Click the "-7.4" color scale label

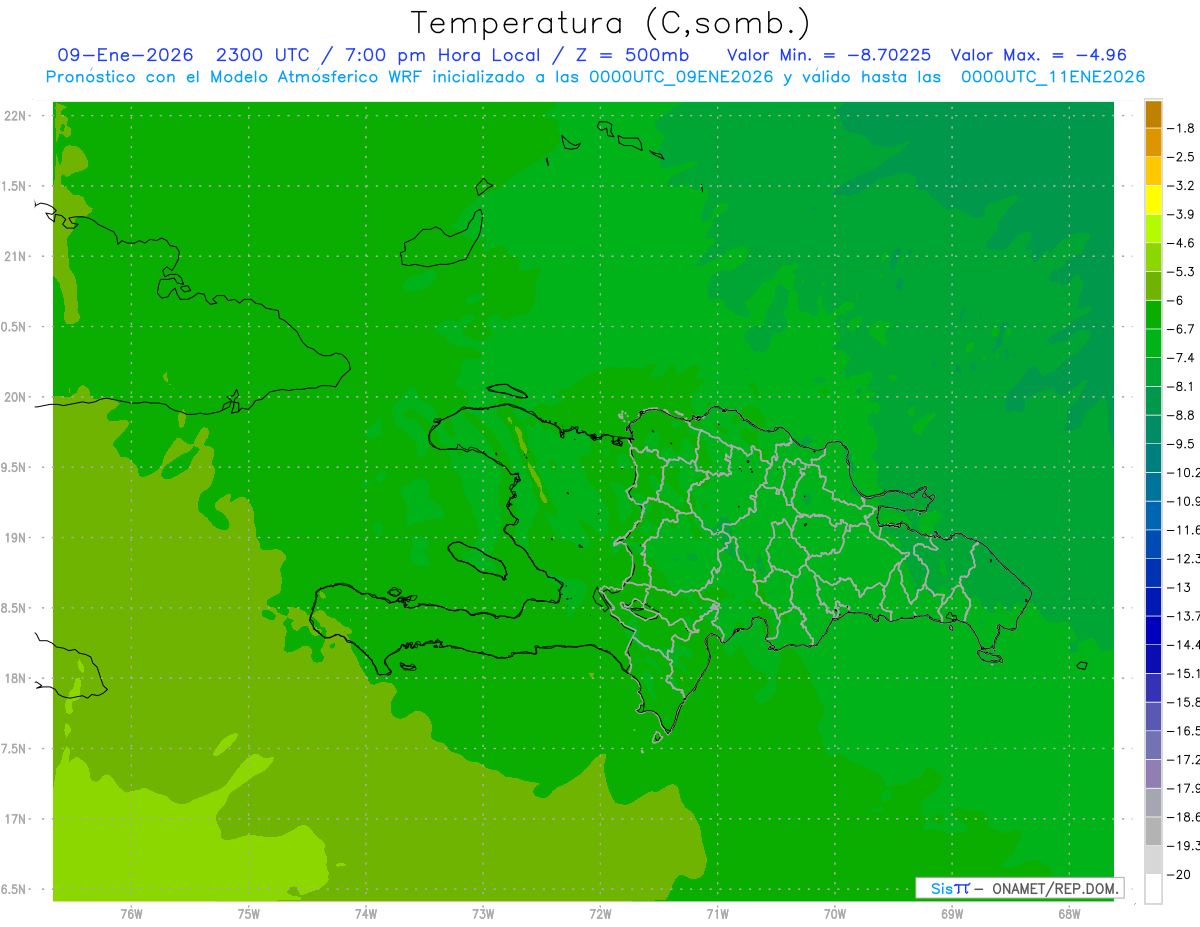coord(1183,357)
